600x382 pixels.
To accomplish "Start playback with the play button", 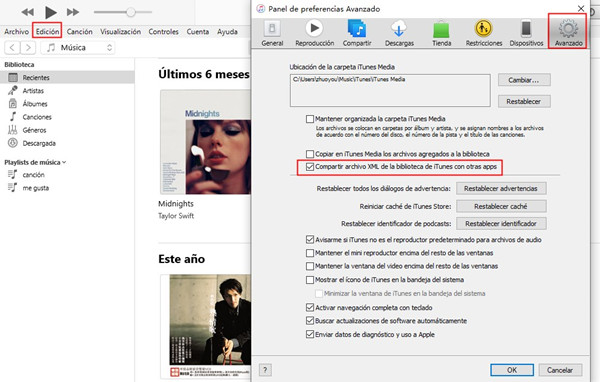I will point(51,12).
